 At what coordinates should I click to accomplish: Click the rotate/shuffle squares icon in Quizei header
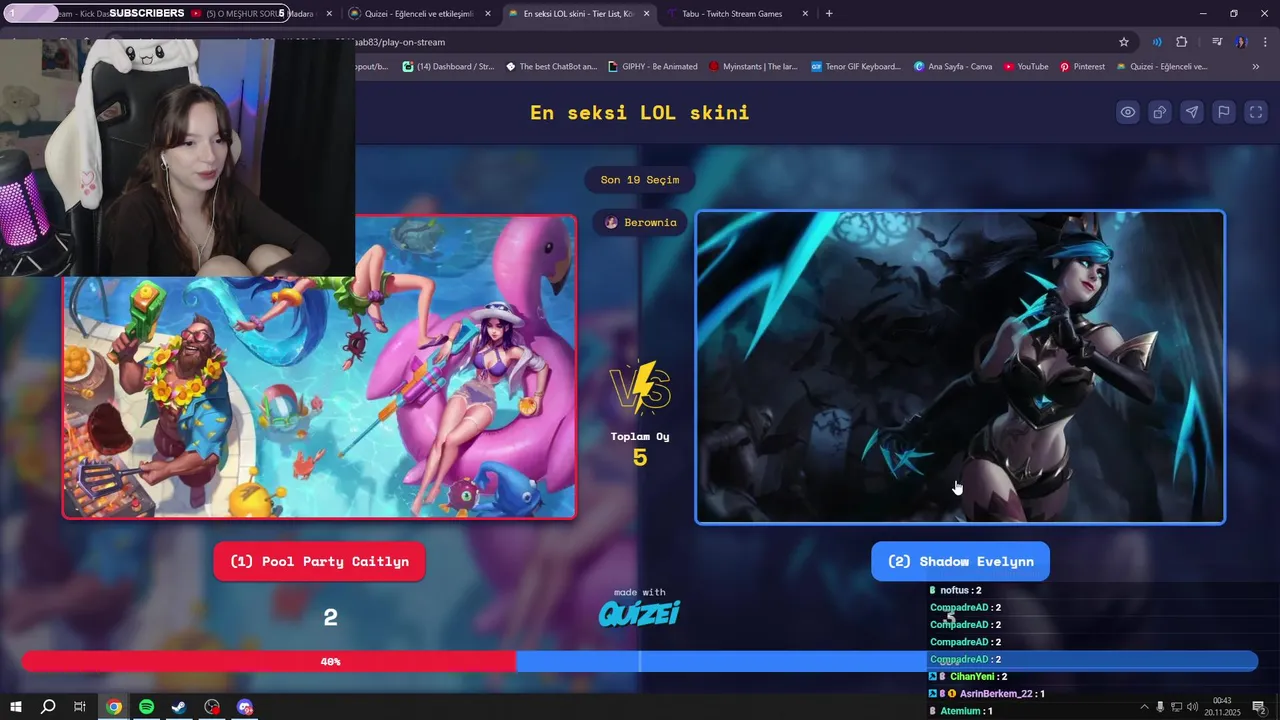pos(1160,112)
